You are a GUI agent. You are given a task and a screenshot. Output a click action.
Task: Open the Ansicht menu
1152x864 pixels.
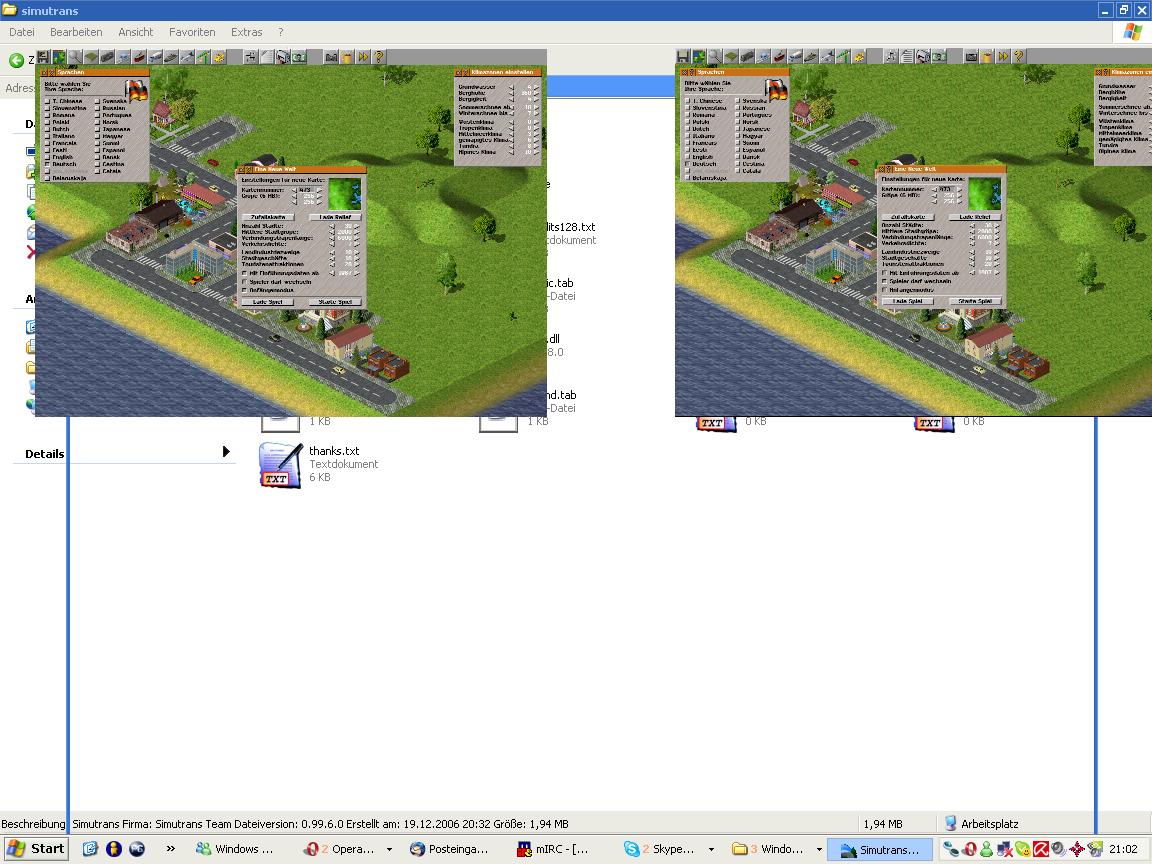pyautogui.click(x=136, y=32)
